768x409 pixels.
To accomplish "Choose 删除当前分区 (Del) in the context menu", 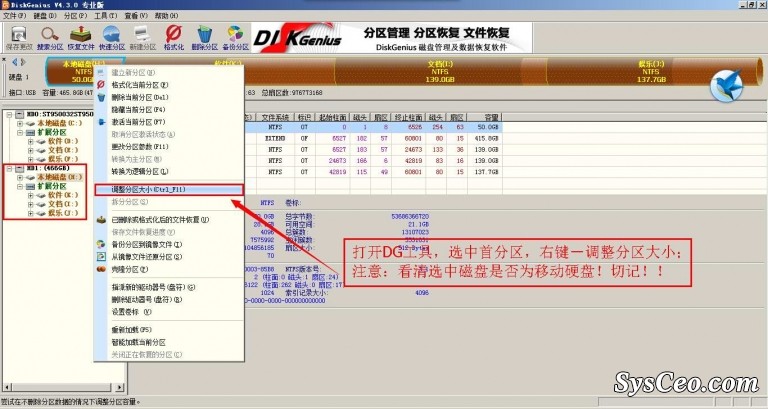I will [x=169, y=97].
